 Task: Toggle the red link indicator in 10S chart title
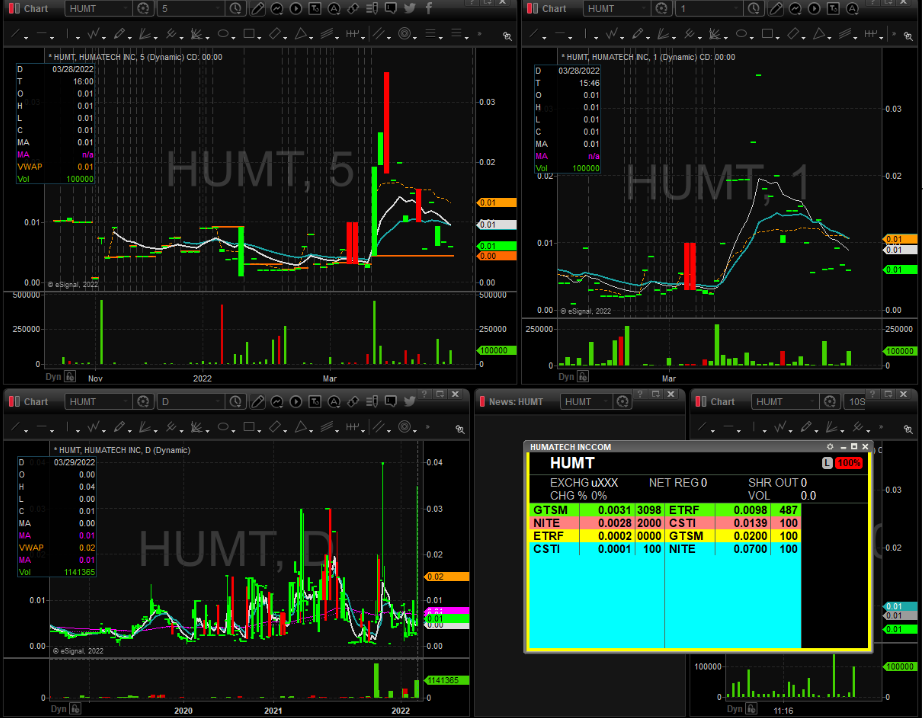tap(700, 401)
